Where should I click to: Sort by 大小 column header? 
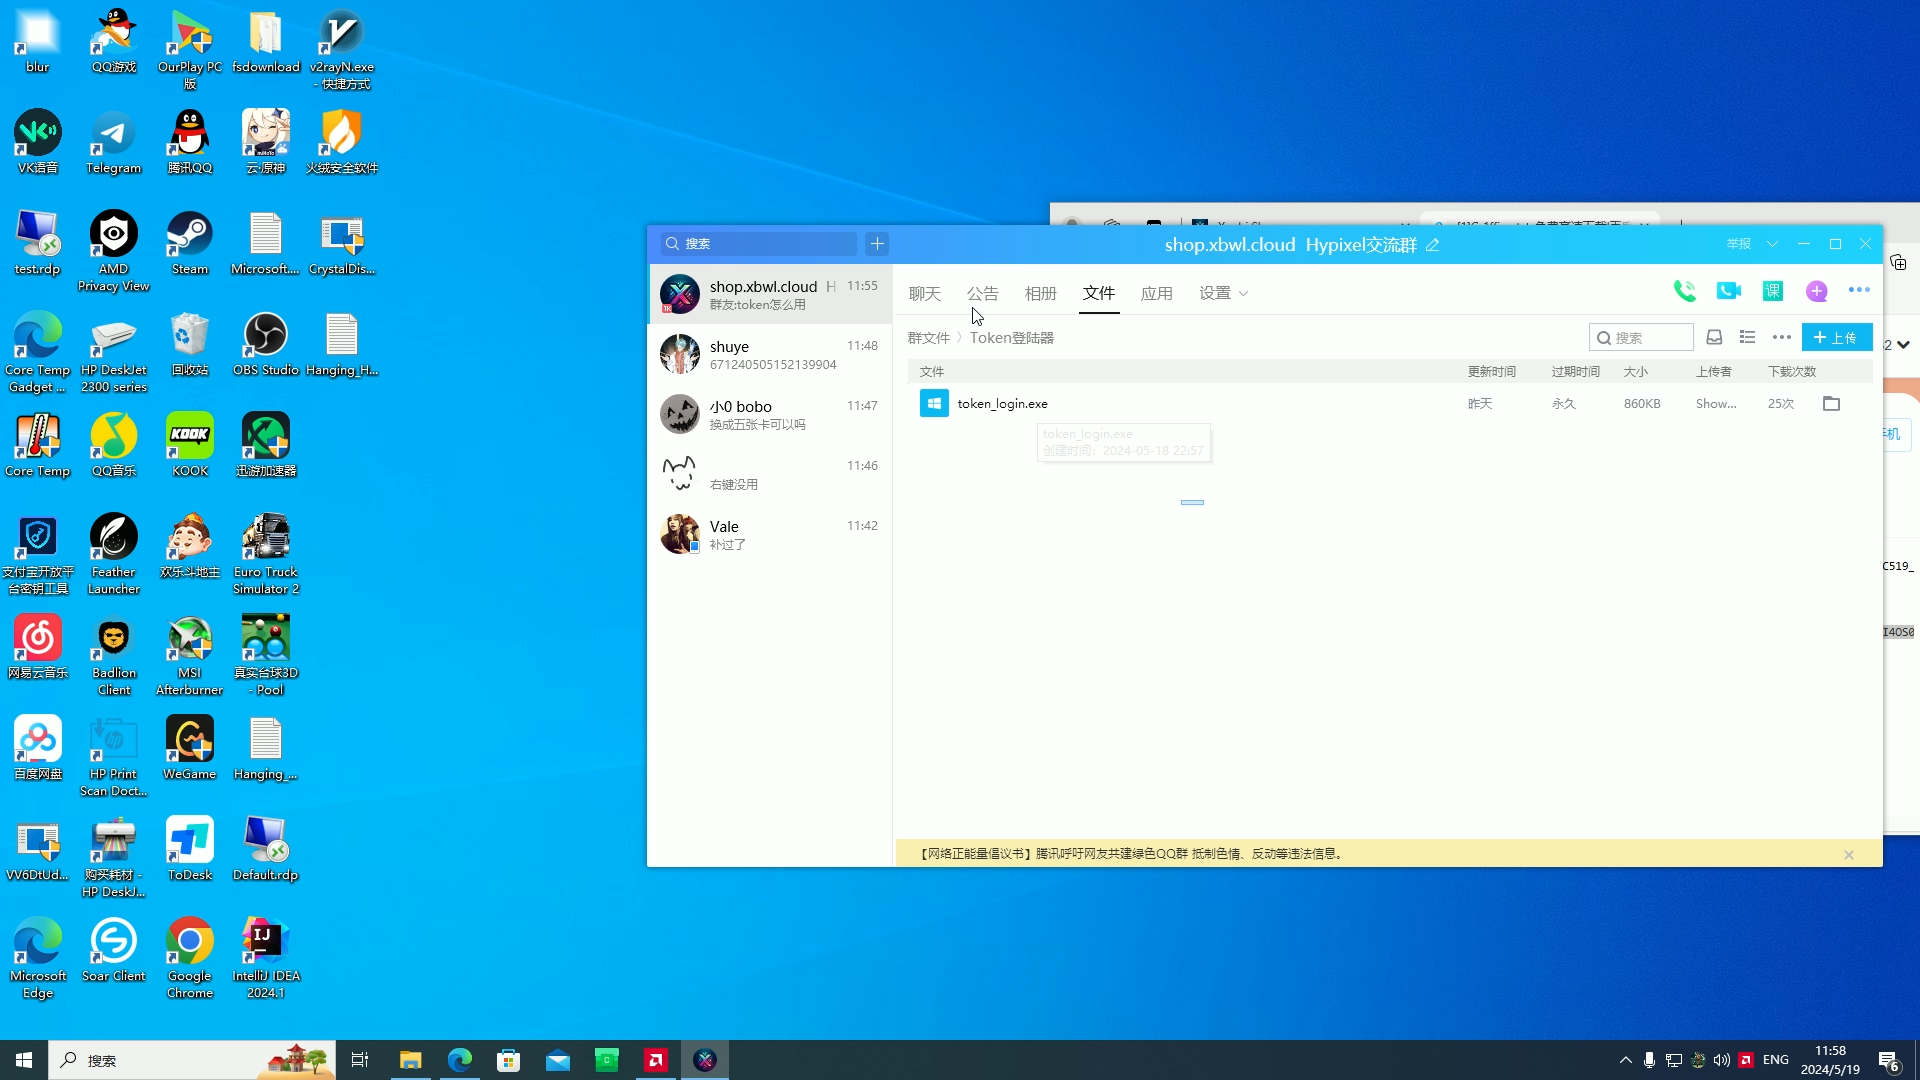pyautogui.click(x=1636, y=372)
